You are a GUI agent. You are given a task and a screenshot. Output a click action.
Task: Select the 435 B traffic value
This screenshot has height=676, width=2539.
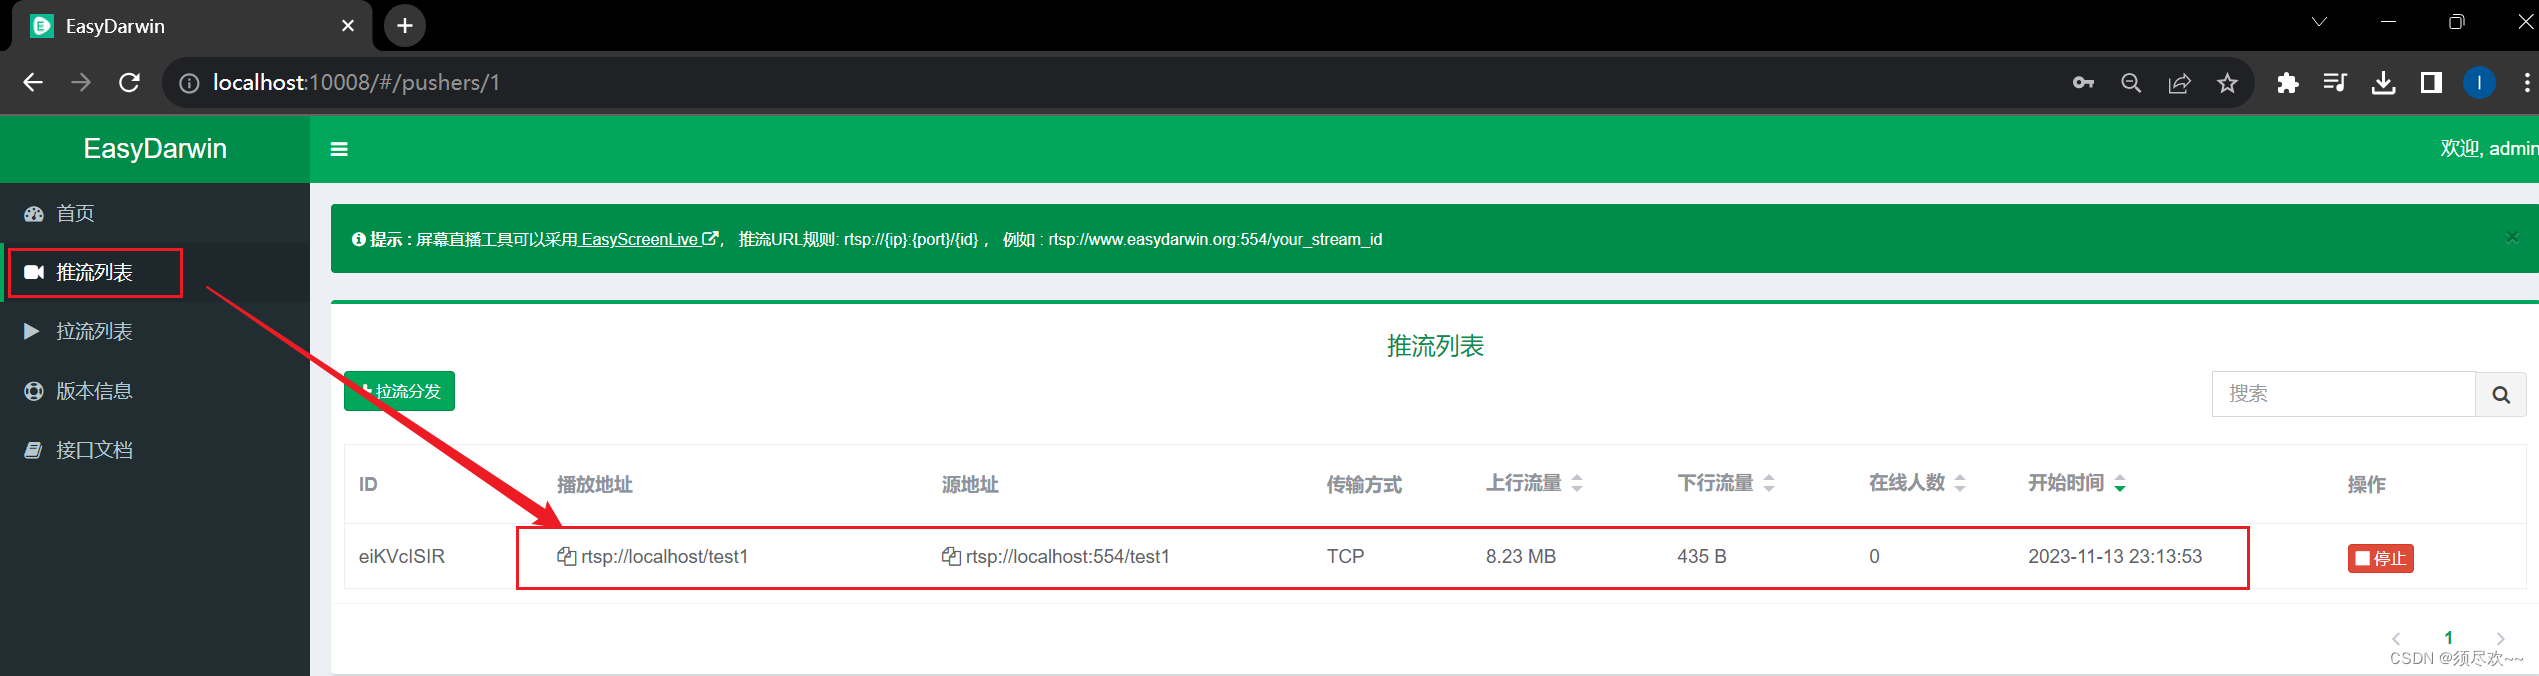coord(1702,556)
